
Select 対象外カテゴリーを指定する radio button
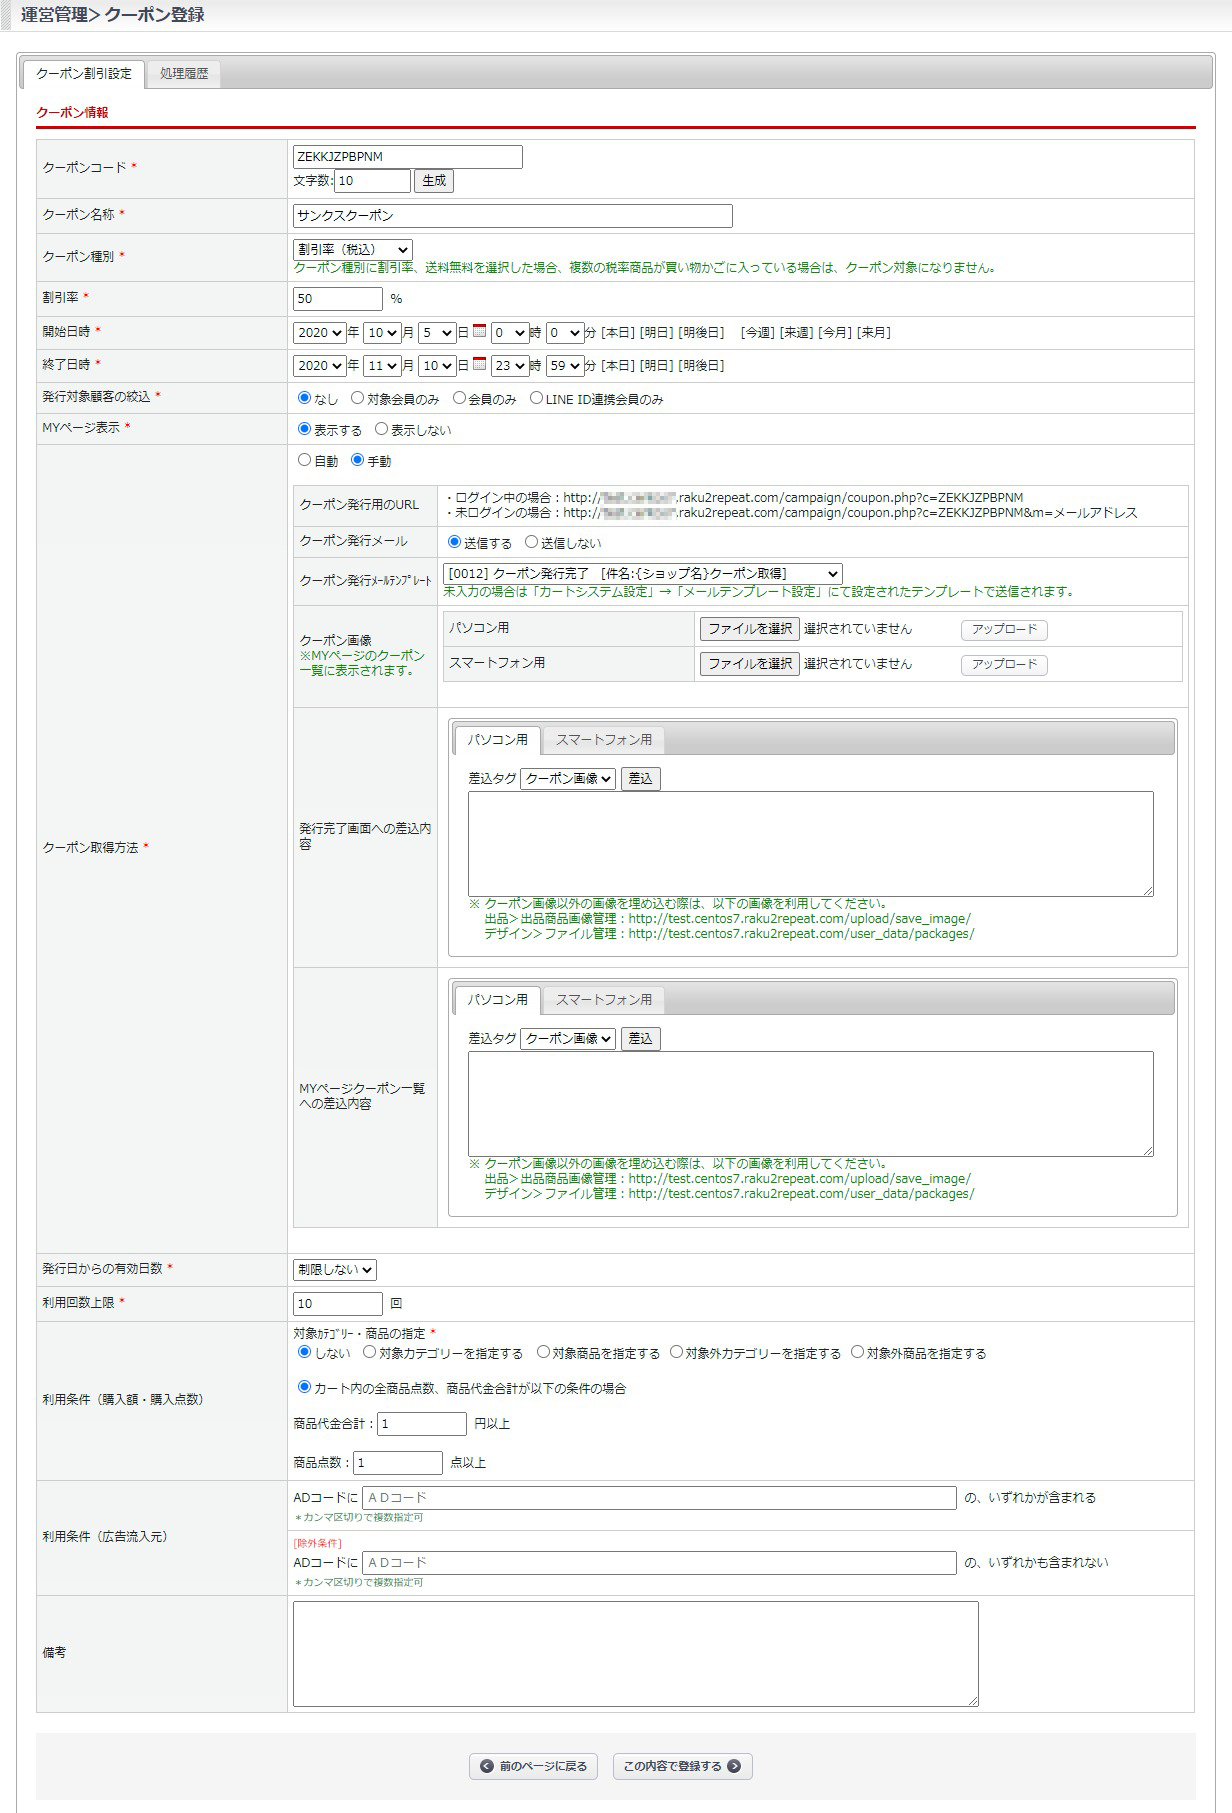pos(676,1352)
